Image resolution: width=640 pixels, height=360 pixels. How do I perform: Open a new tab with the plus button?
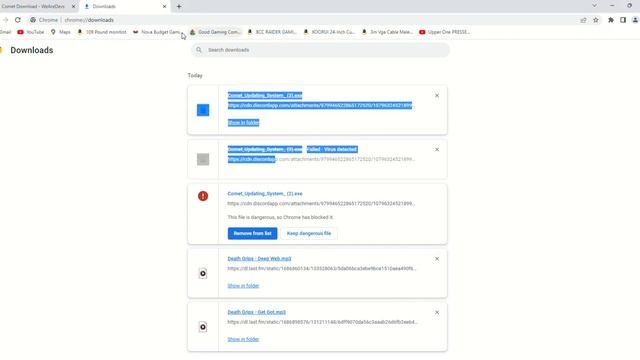pos(179,7)
